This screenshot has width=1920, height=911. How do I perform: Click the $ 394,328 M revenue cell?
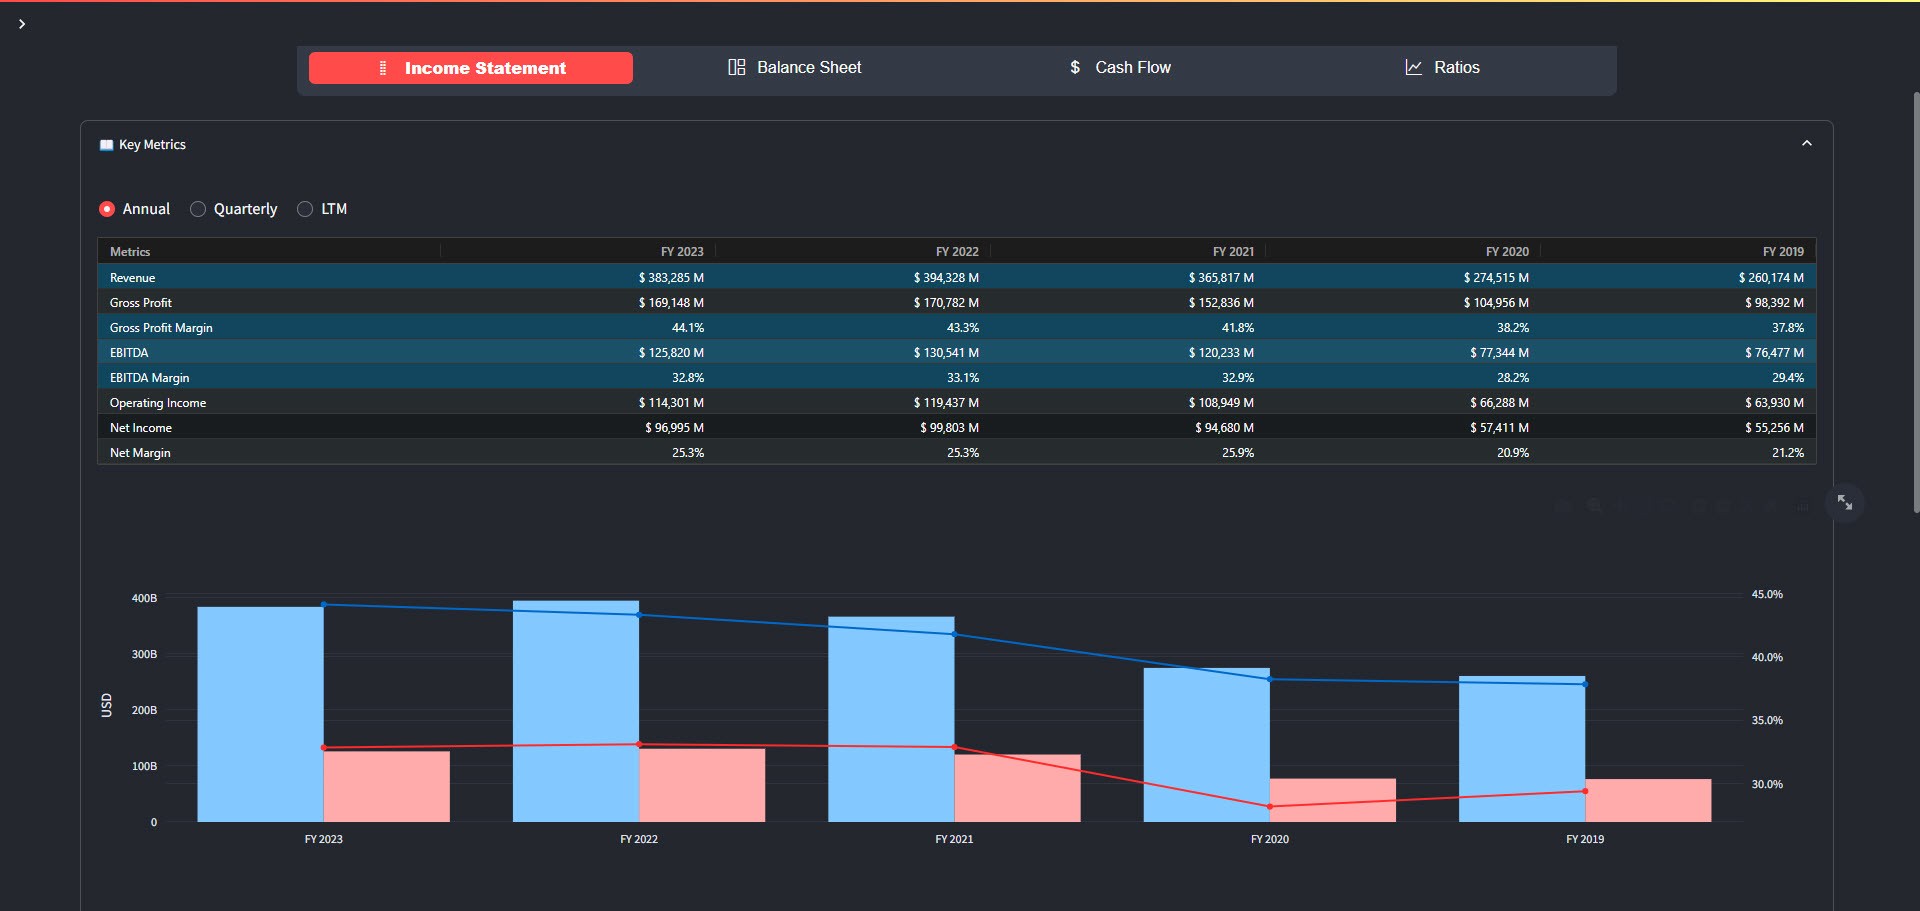946,278
